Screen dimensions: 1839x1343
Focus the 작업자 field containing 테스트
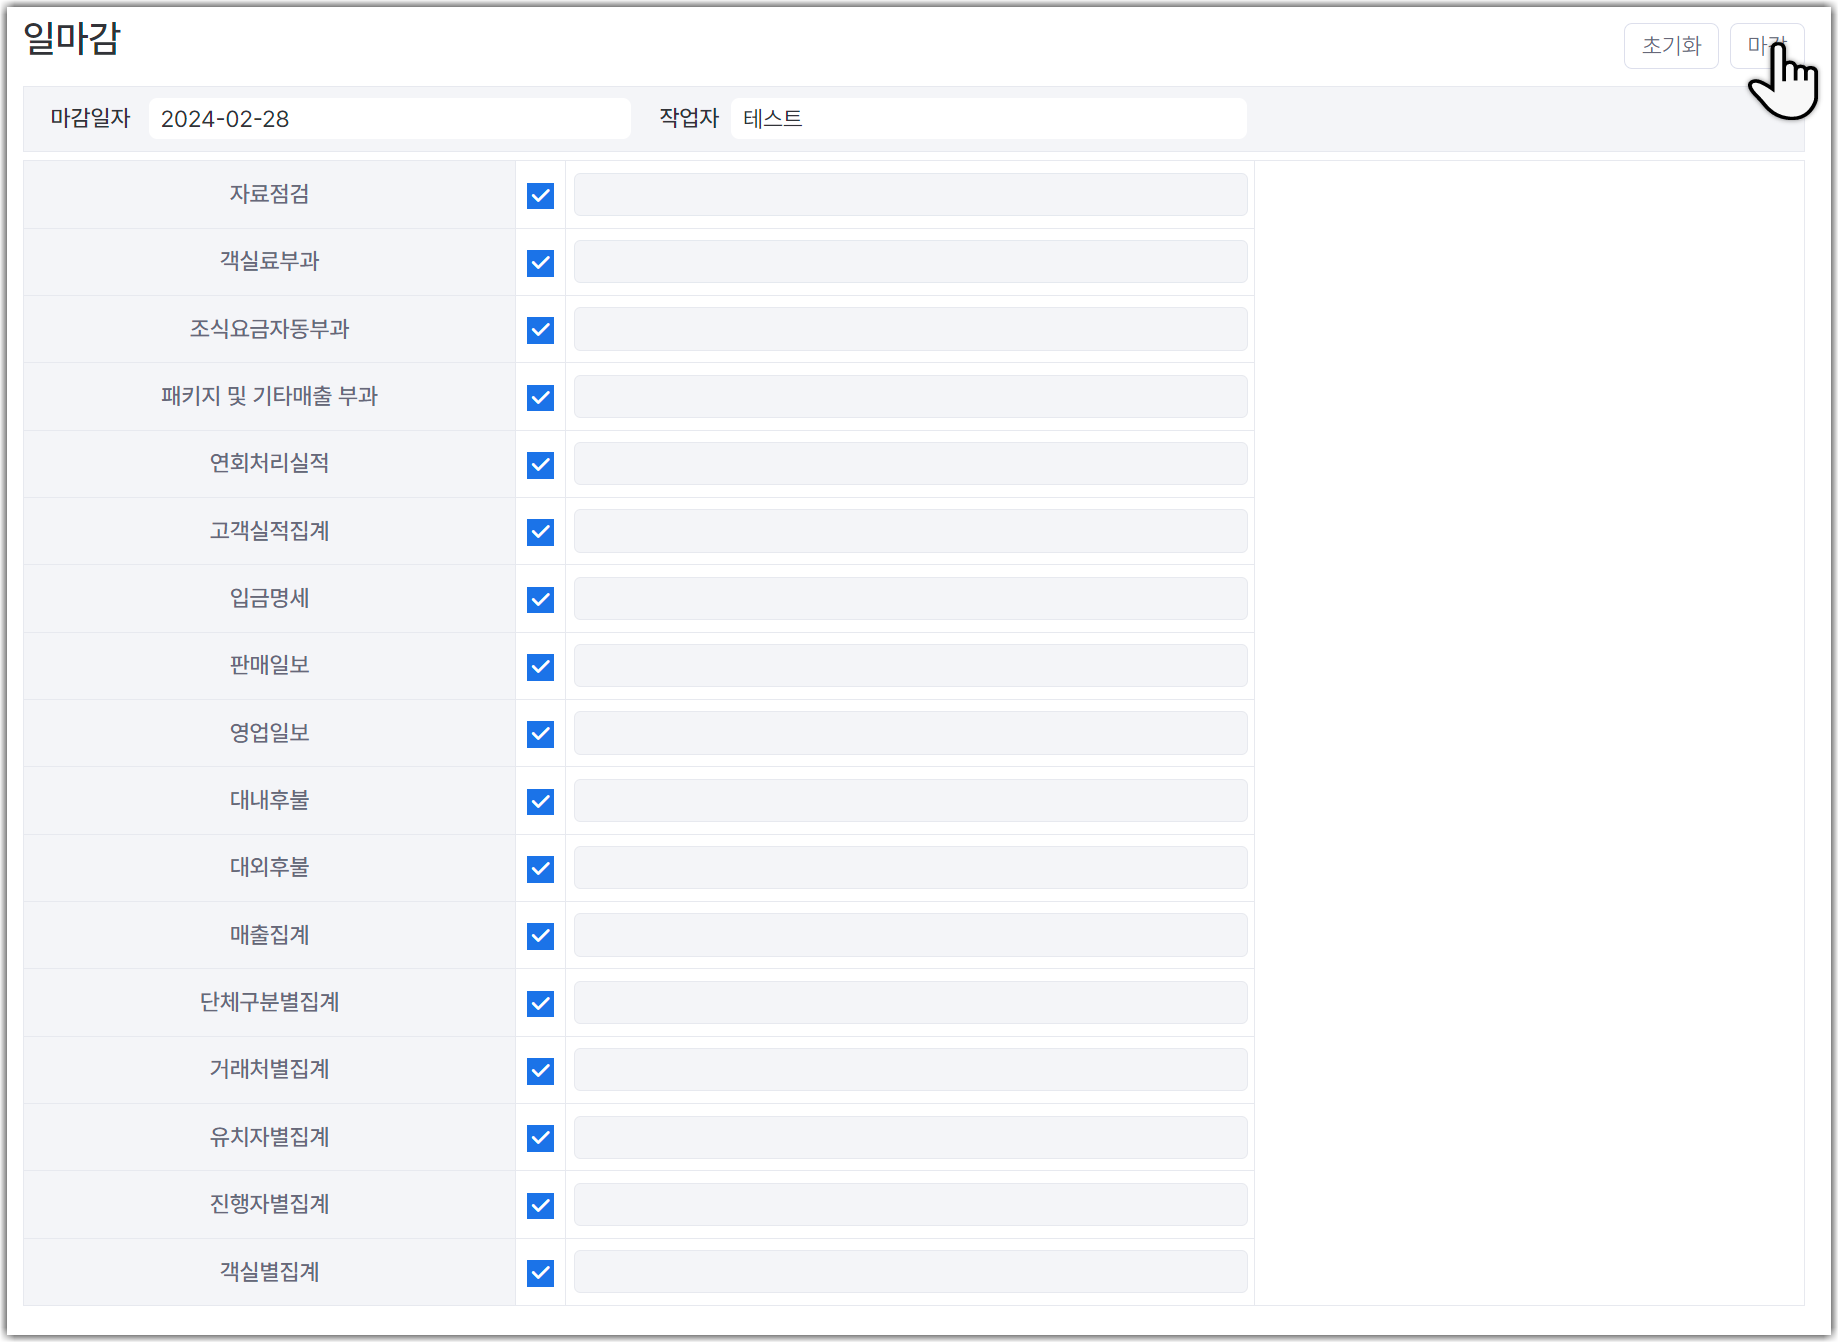point(988,119)
